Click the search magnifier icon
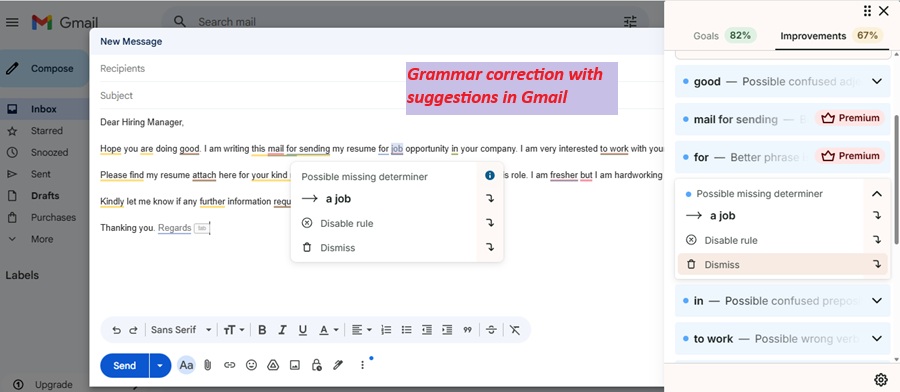 [x=180, y=22]
